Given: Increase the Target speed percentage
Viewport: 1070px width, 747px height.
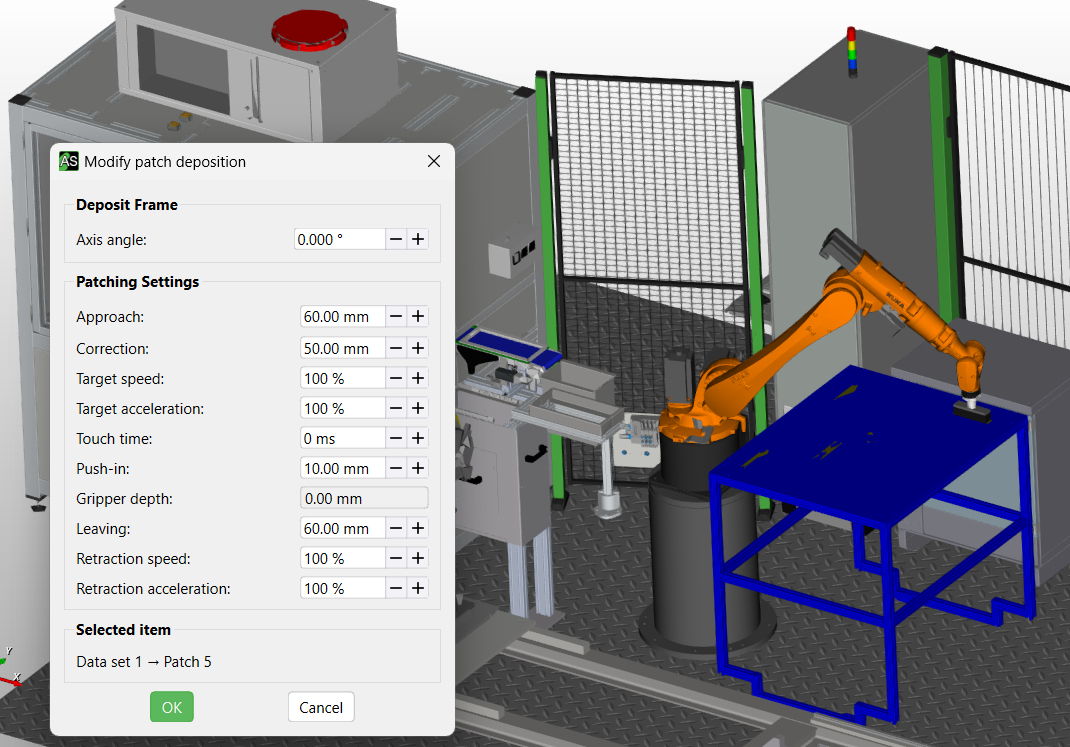Looking at the screenshot, I should point(418,378).
